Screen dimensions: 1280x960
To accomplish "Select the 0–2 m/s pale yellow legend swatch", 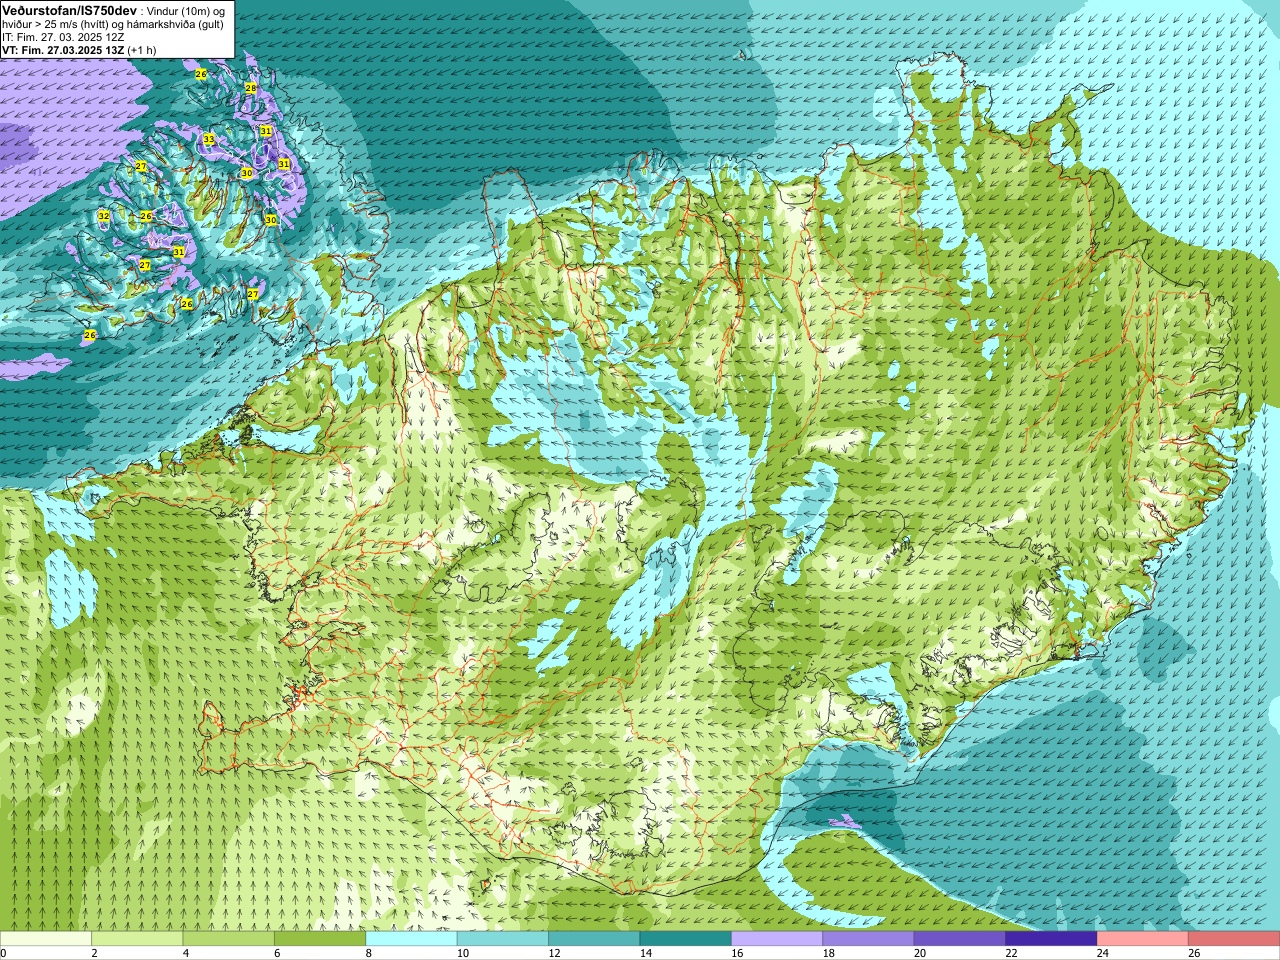I will tap(46, 939).
